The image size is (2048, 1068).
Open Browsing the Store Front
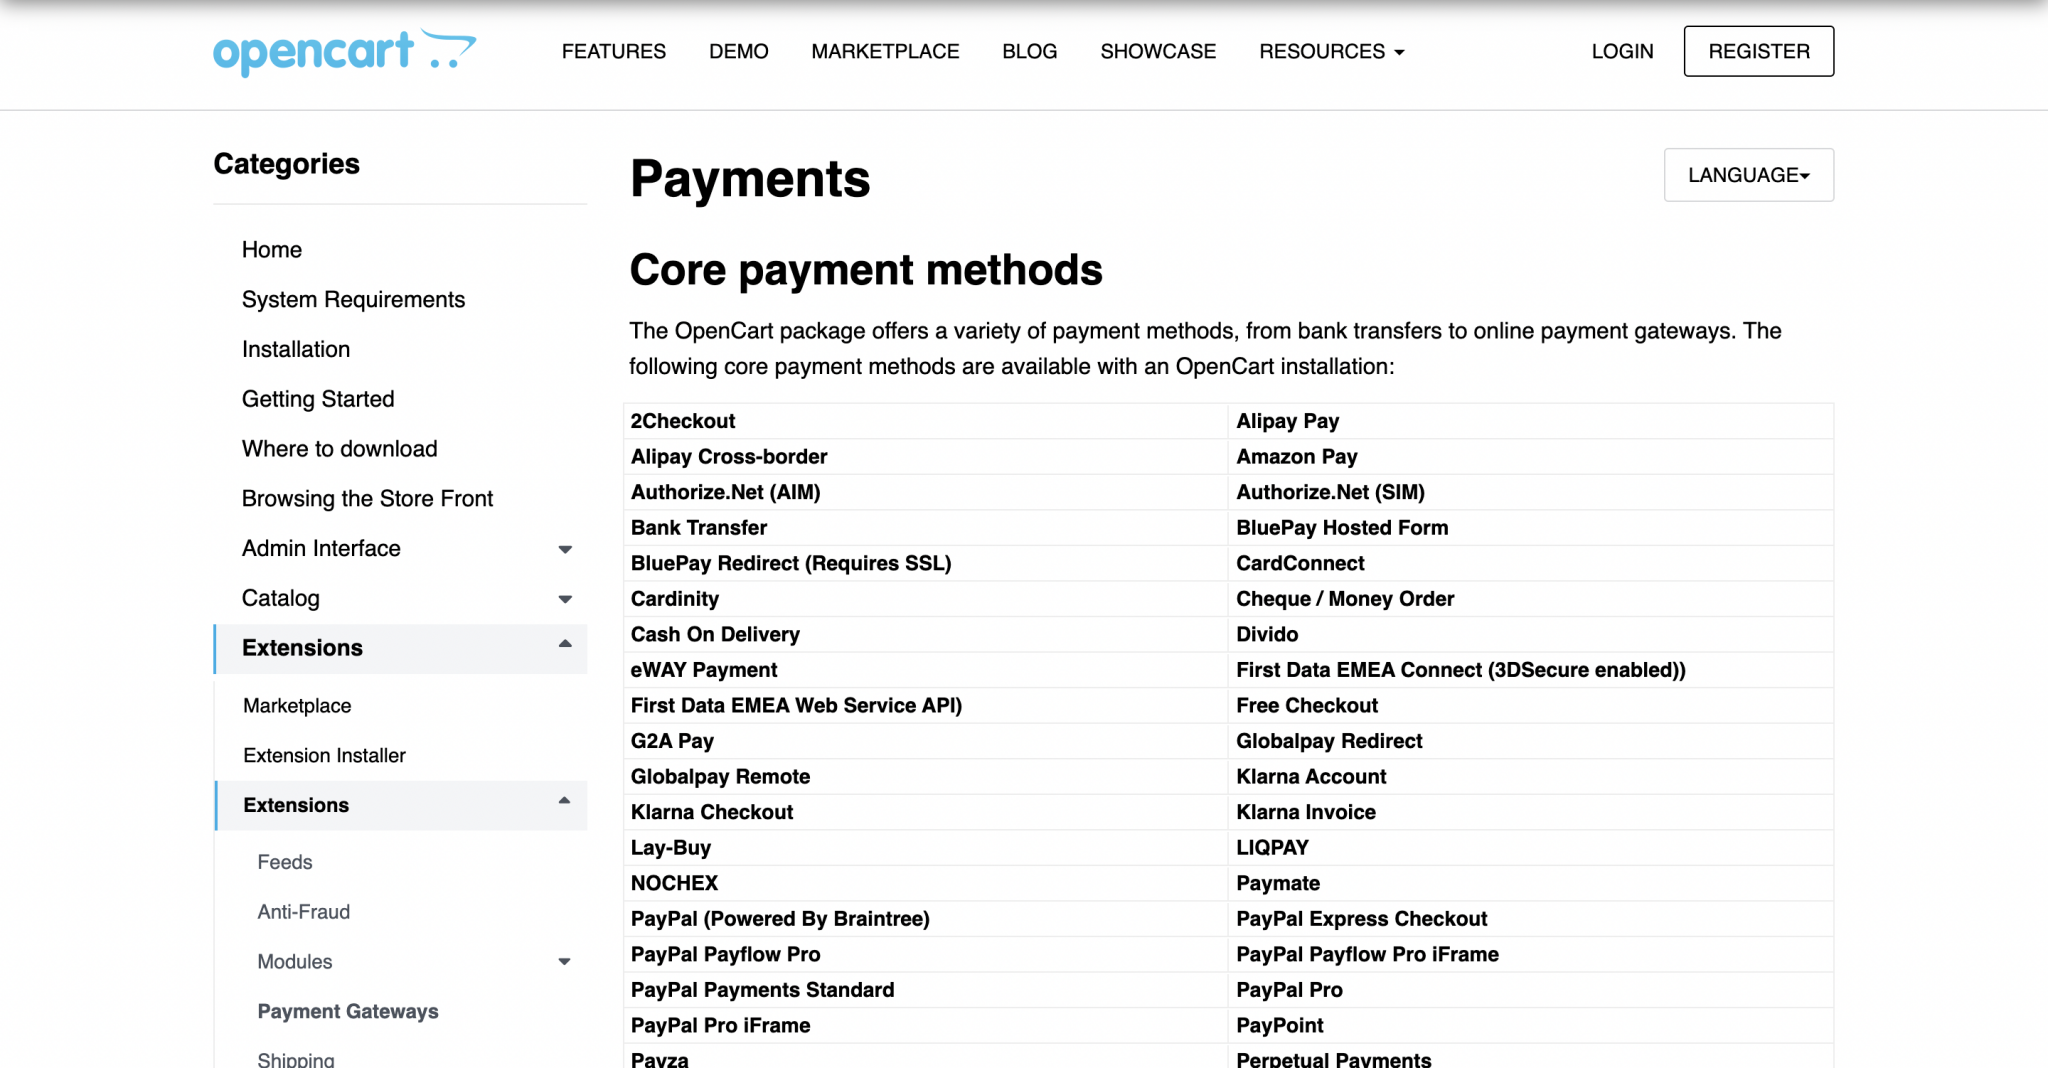click(367, 498)
